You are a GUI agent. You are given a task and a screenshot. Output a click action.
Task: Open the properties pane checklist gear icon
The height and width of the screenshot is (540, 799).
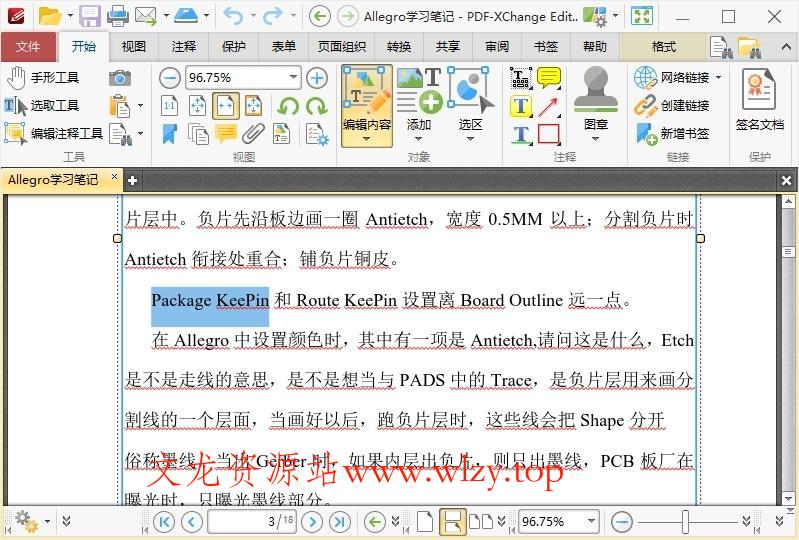click(x=317, y=134)
